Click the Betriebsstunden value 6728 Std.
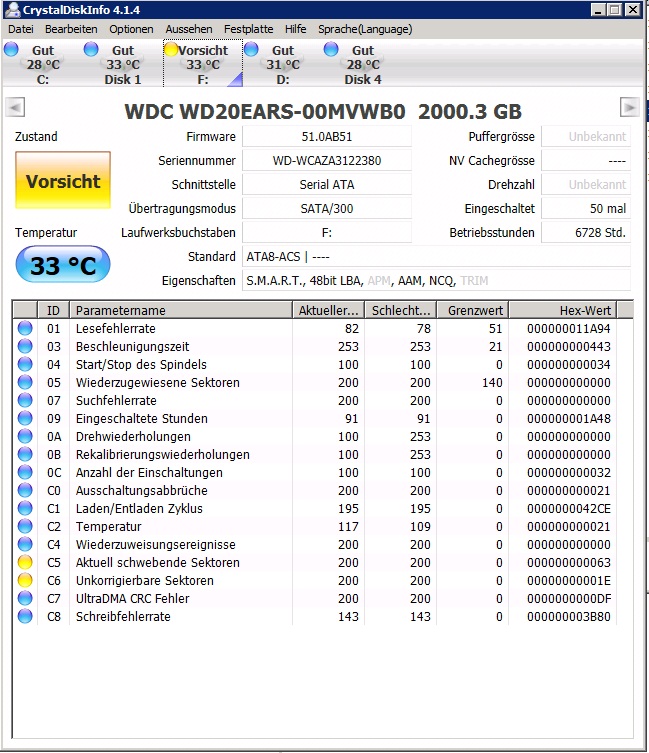Viewport: 649px width, 753px height. click(x=586, y=232)
